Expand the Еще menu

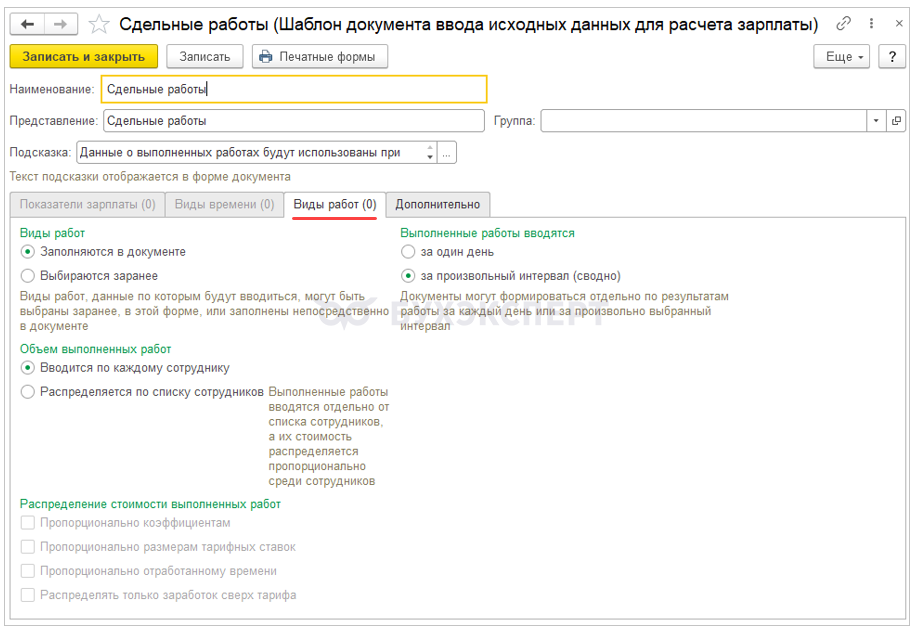[841, 57]
